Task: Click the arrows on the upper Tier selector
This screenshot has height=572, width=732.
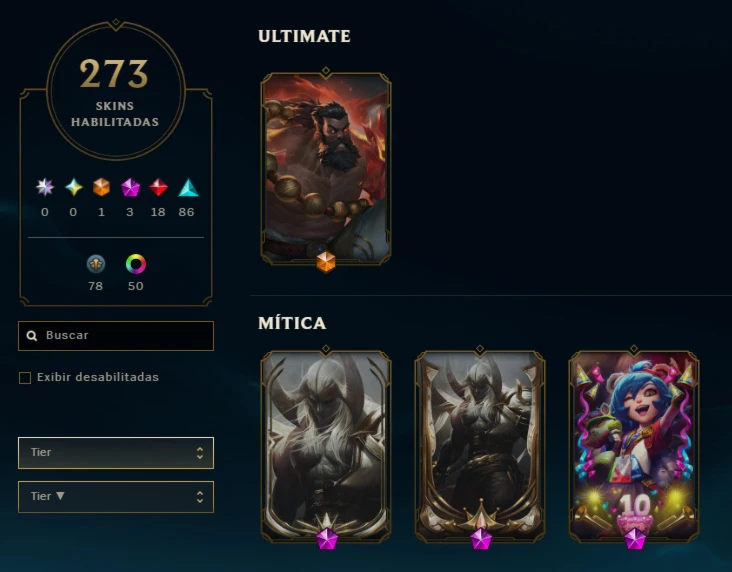Action: coord(200,452)
